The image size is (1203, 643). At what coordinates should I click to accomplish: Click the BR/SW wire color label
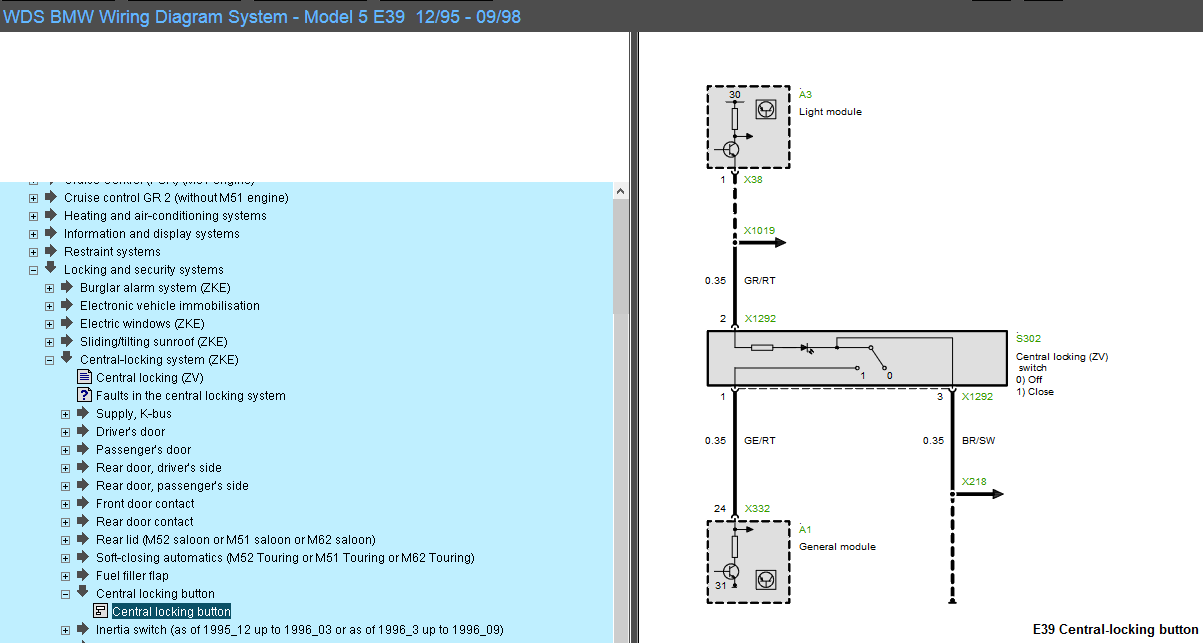click(x=978, y=441)
